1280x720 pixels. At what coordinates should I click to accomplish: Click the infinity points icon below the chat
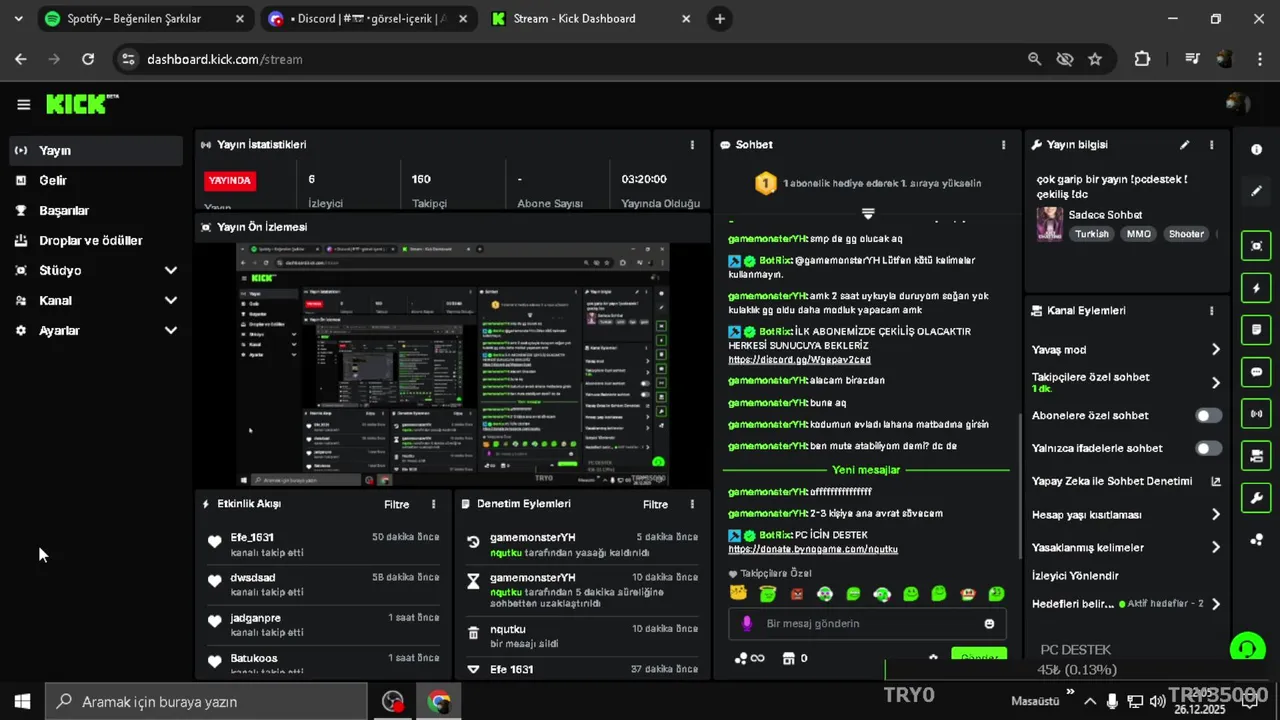(749, 658)
